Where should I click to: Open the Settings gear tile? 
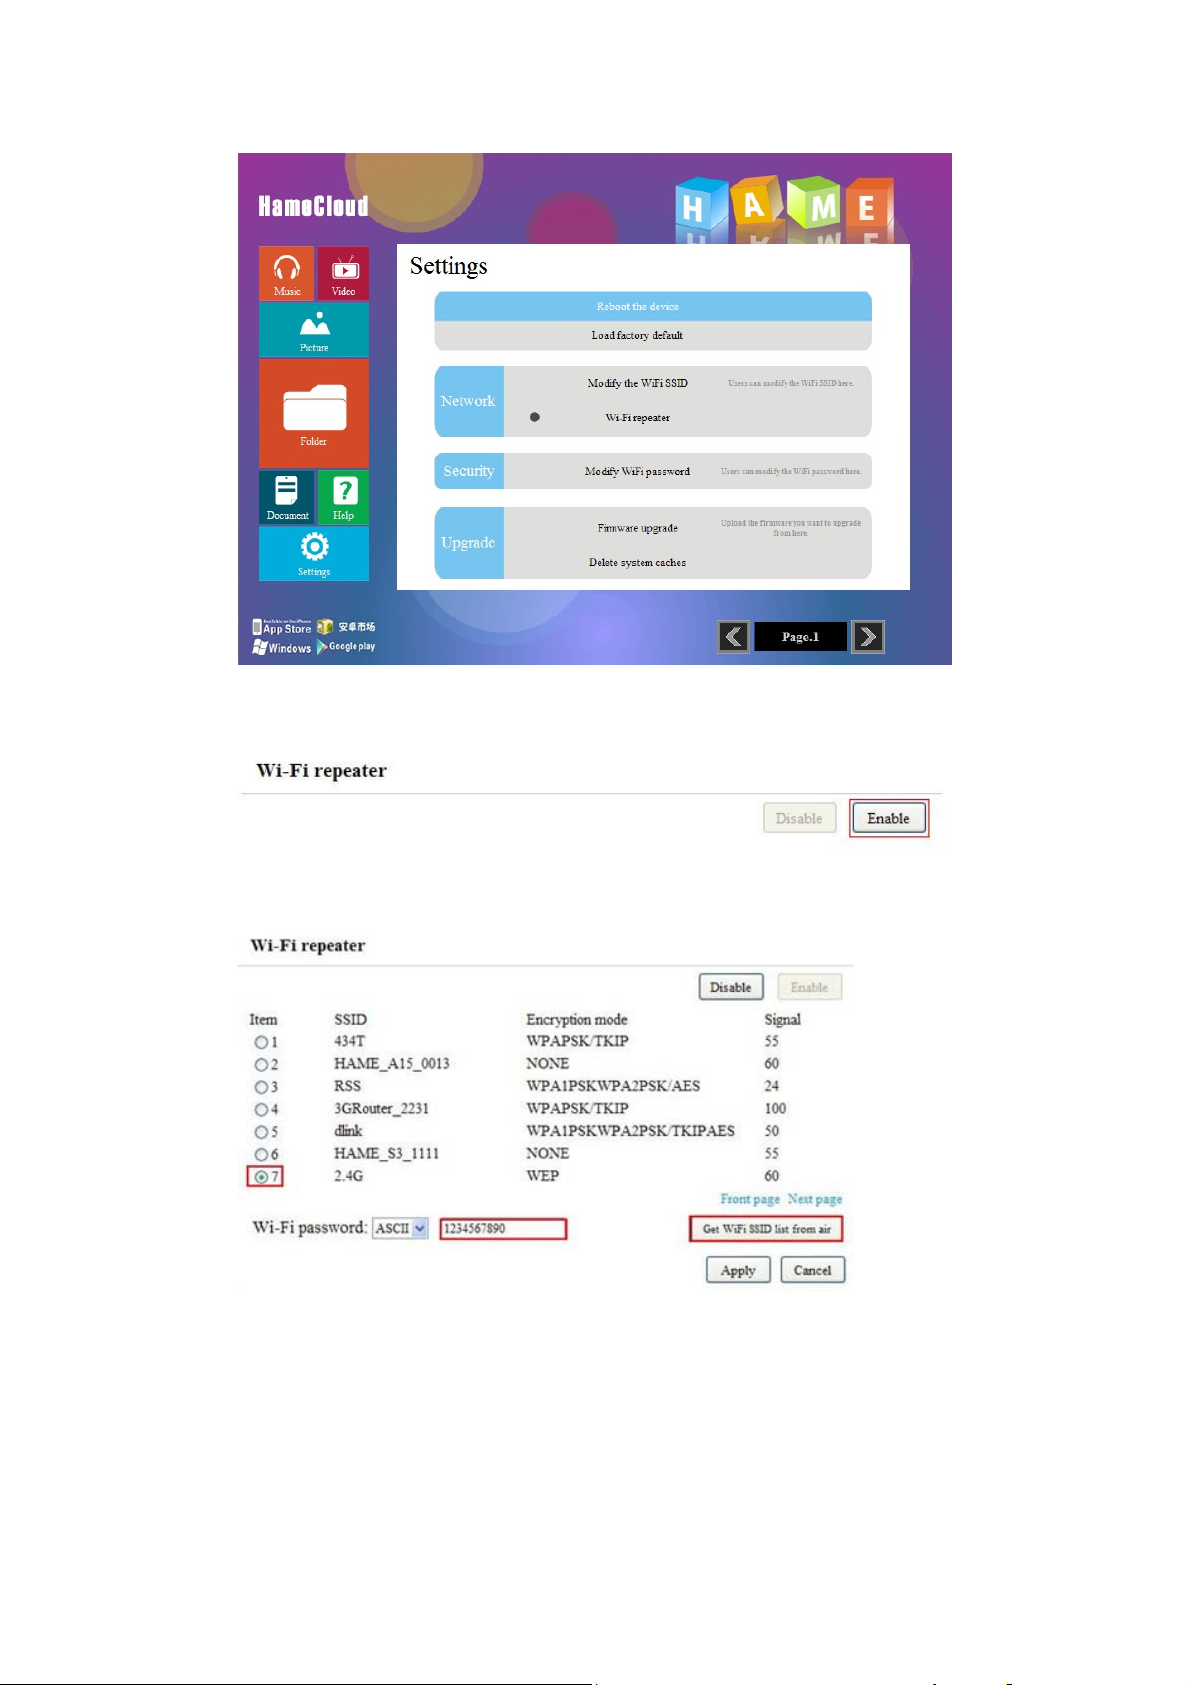314,553
